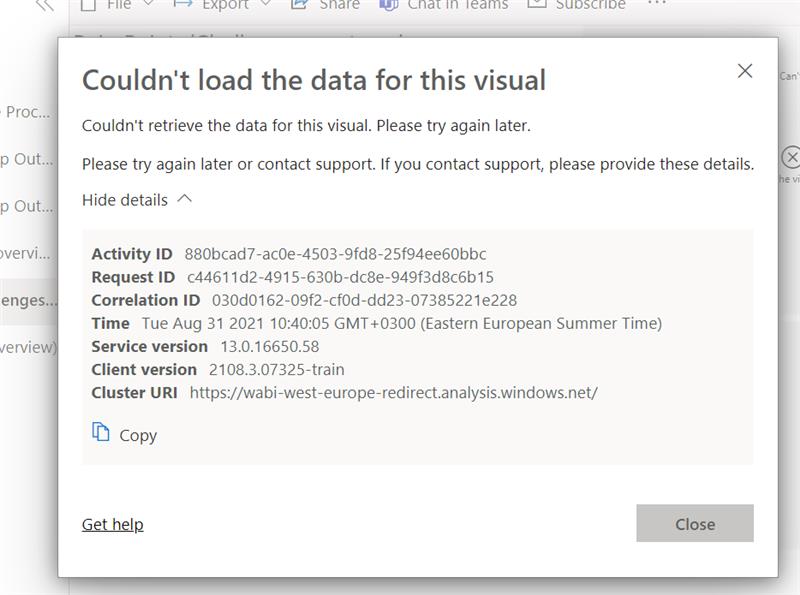Image resolution: width=800 pixels, height=595 pixels.
Task: Click Chat in Teams toolbar item
Action: tap(444, 5)
